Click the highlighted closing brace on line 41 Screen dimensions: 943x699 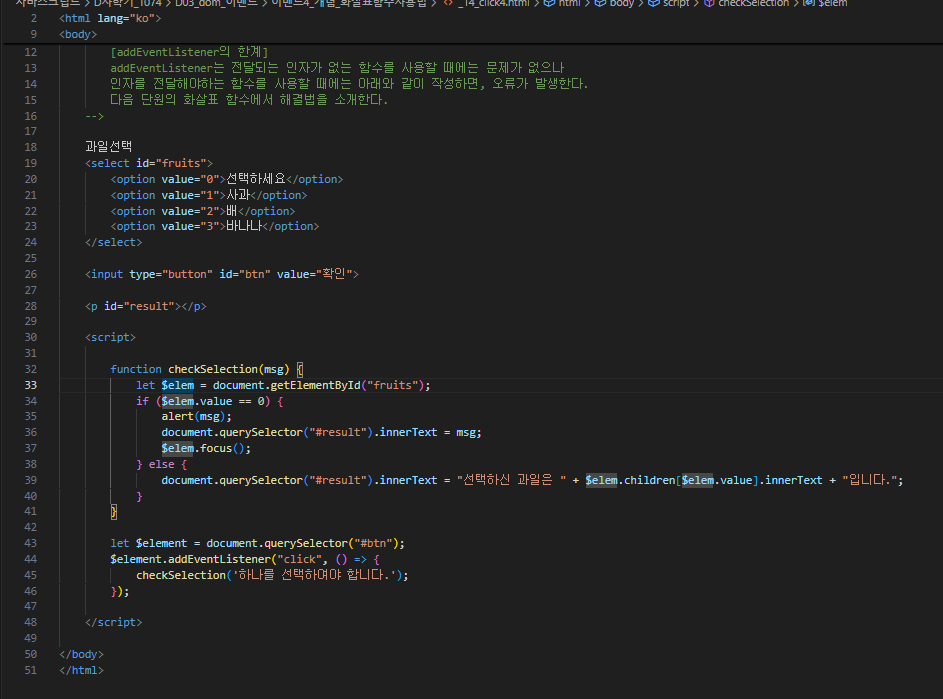tap(114, 512)
